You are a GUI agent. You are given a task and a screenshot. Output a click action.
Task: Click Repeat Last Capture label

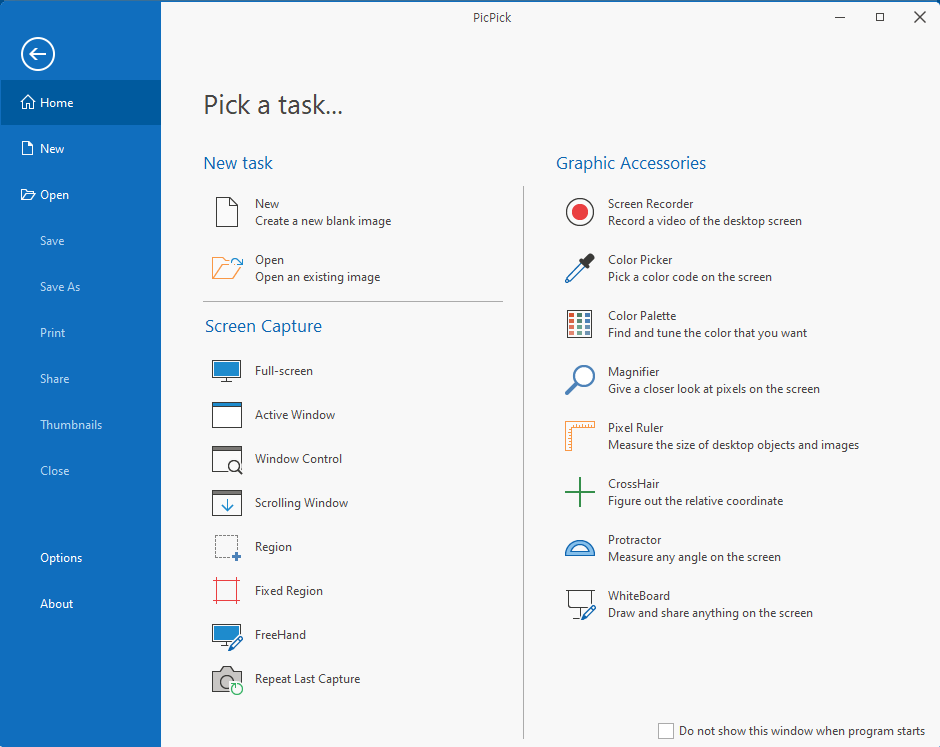tap(308, 679)
